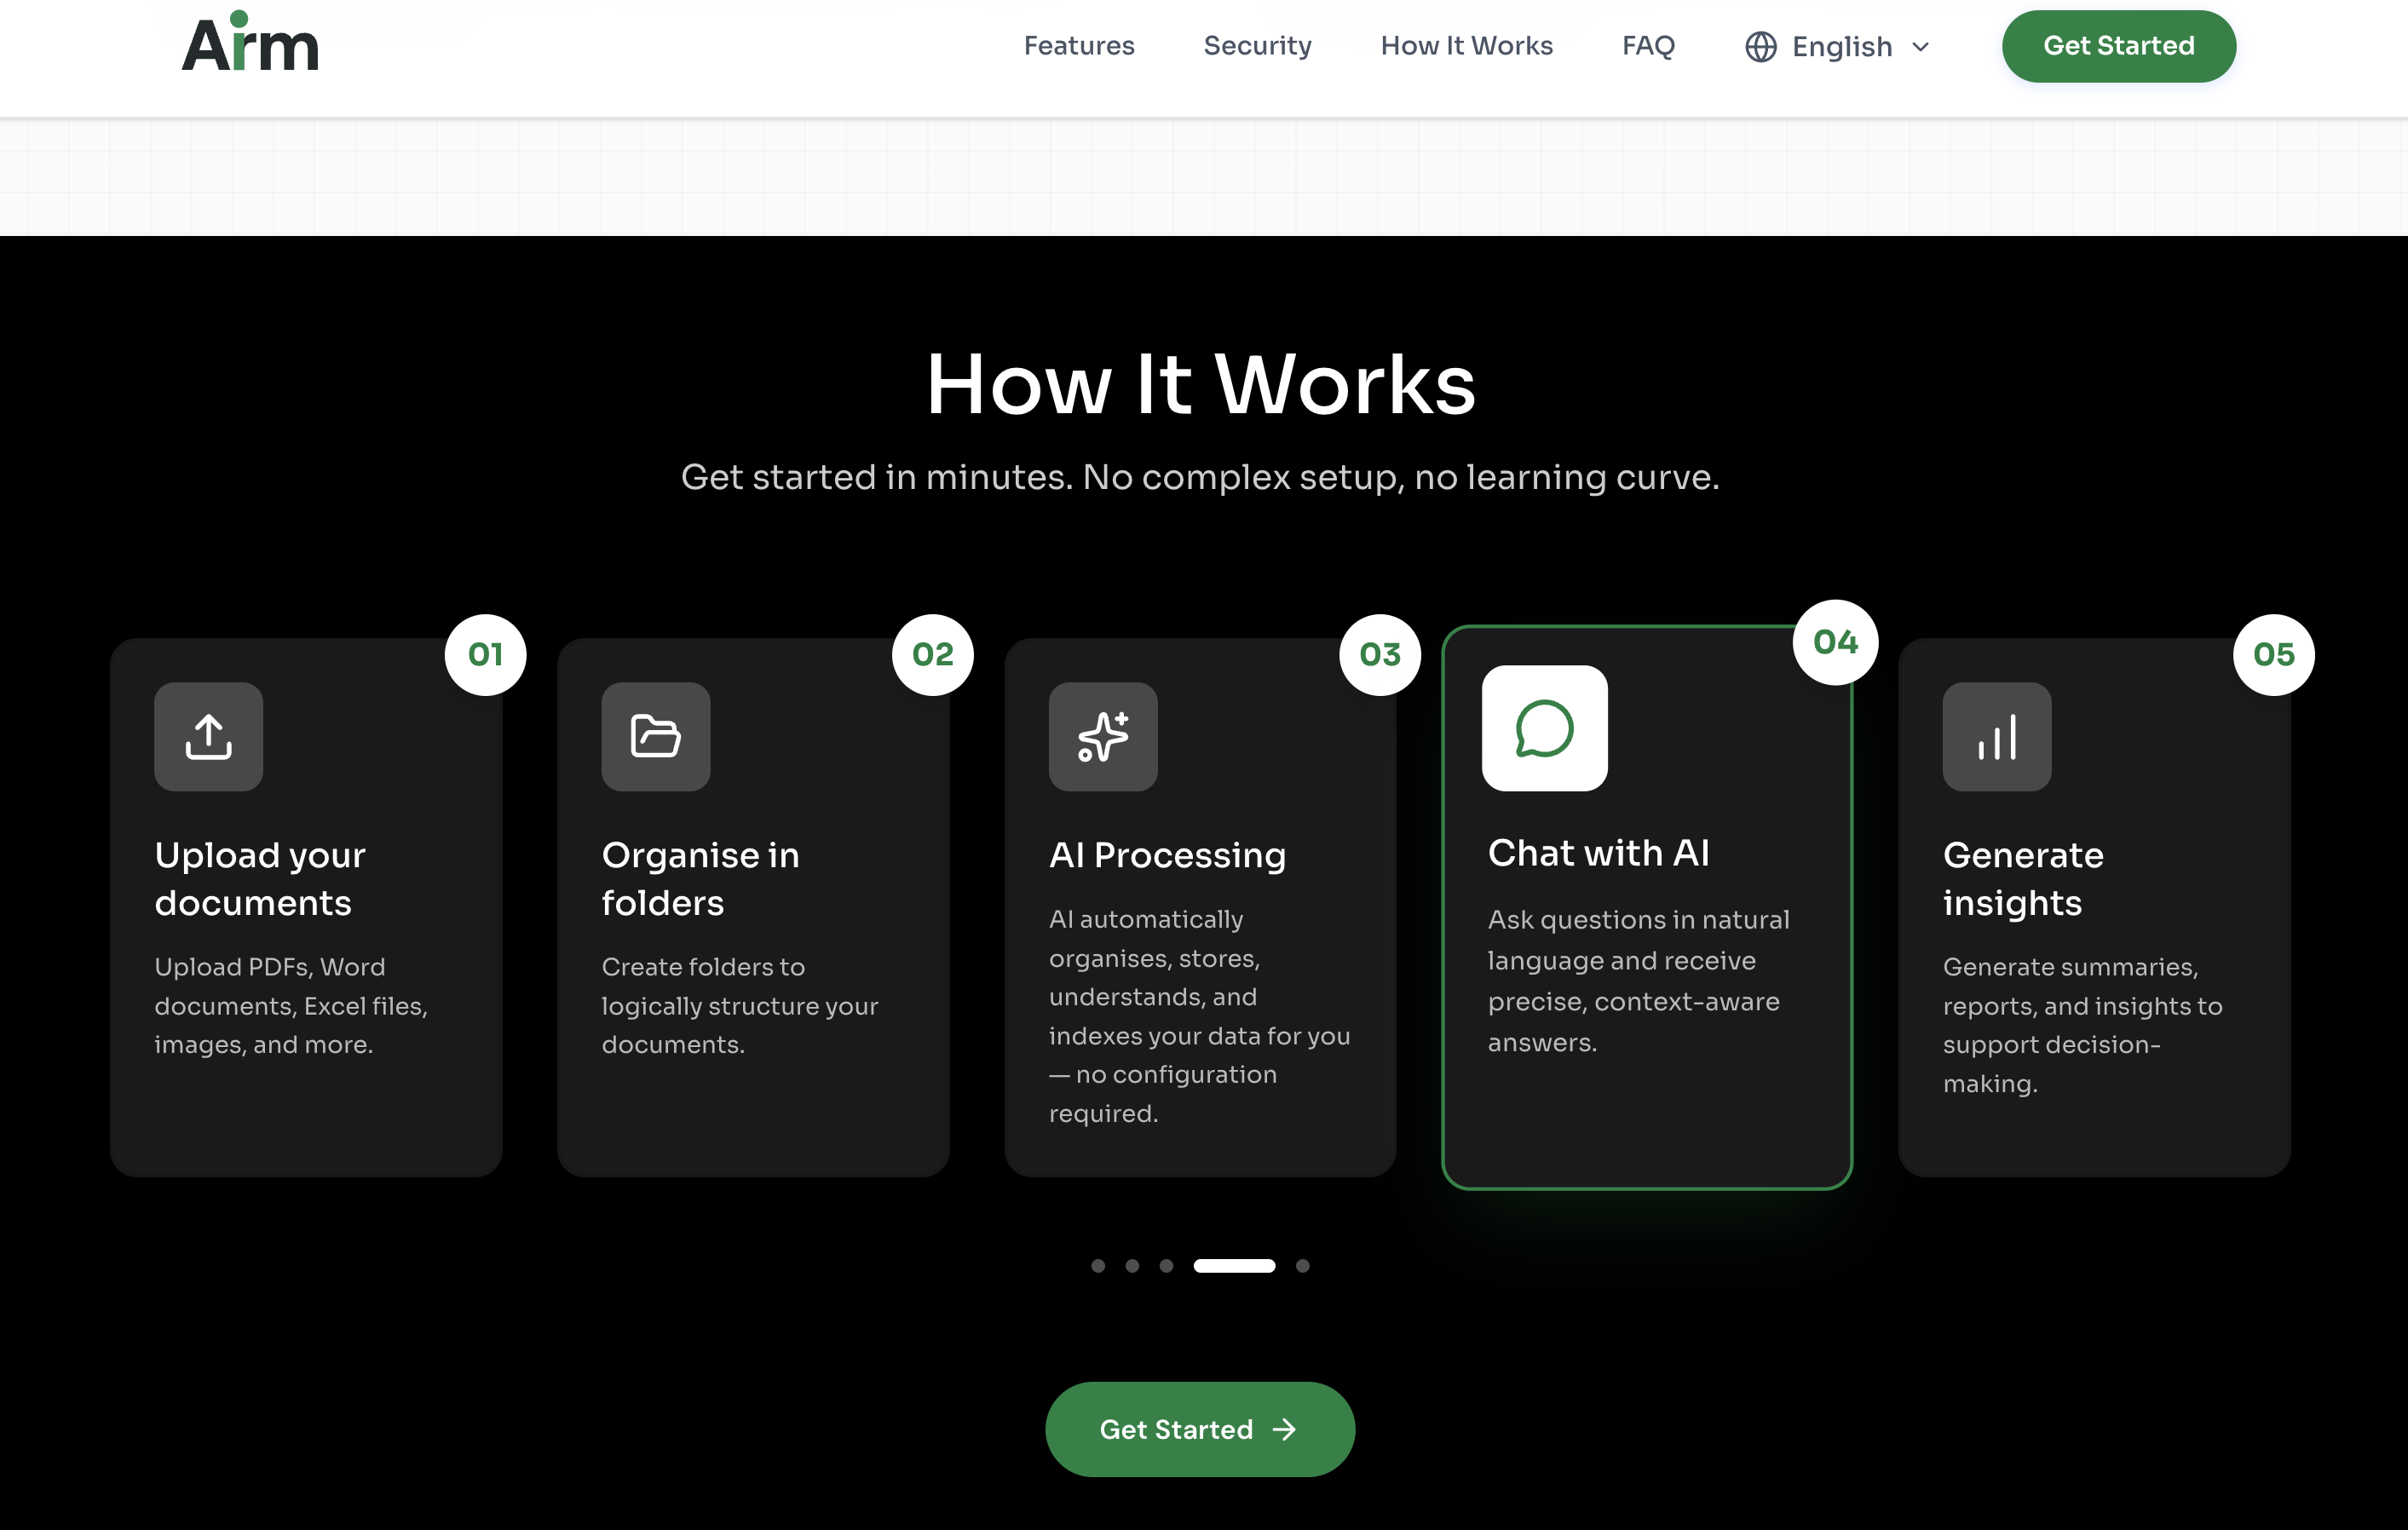This screenshot has height=1530, width=2408.
Task: Open the English language dropdown
Action: tap(1841, 47)
